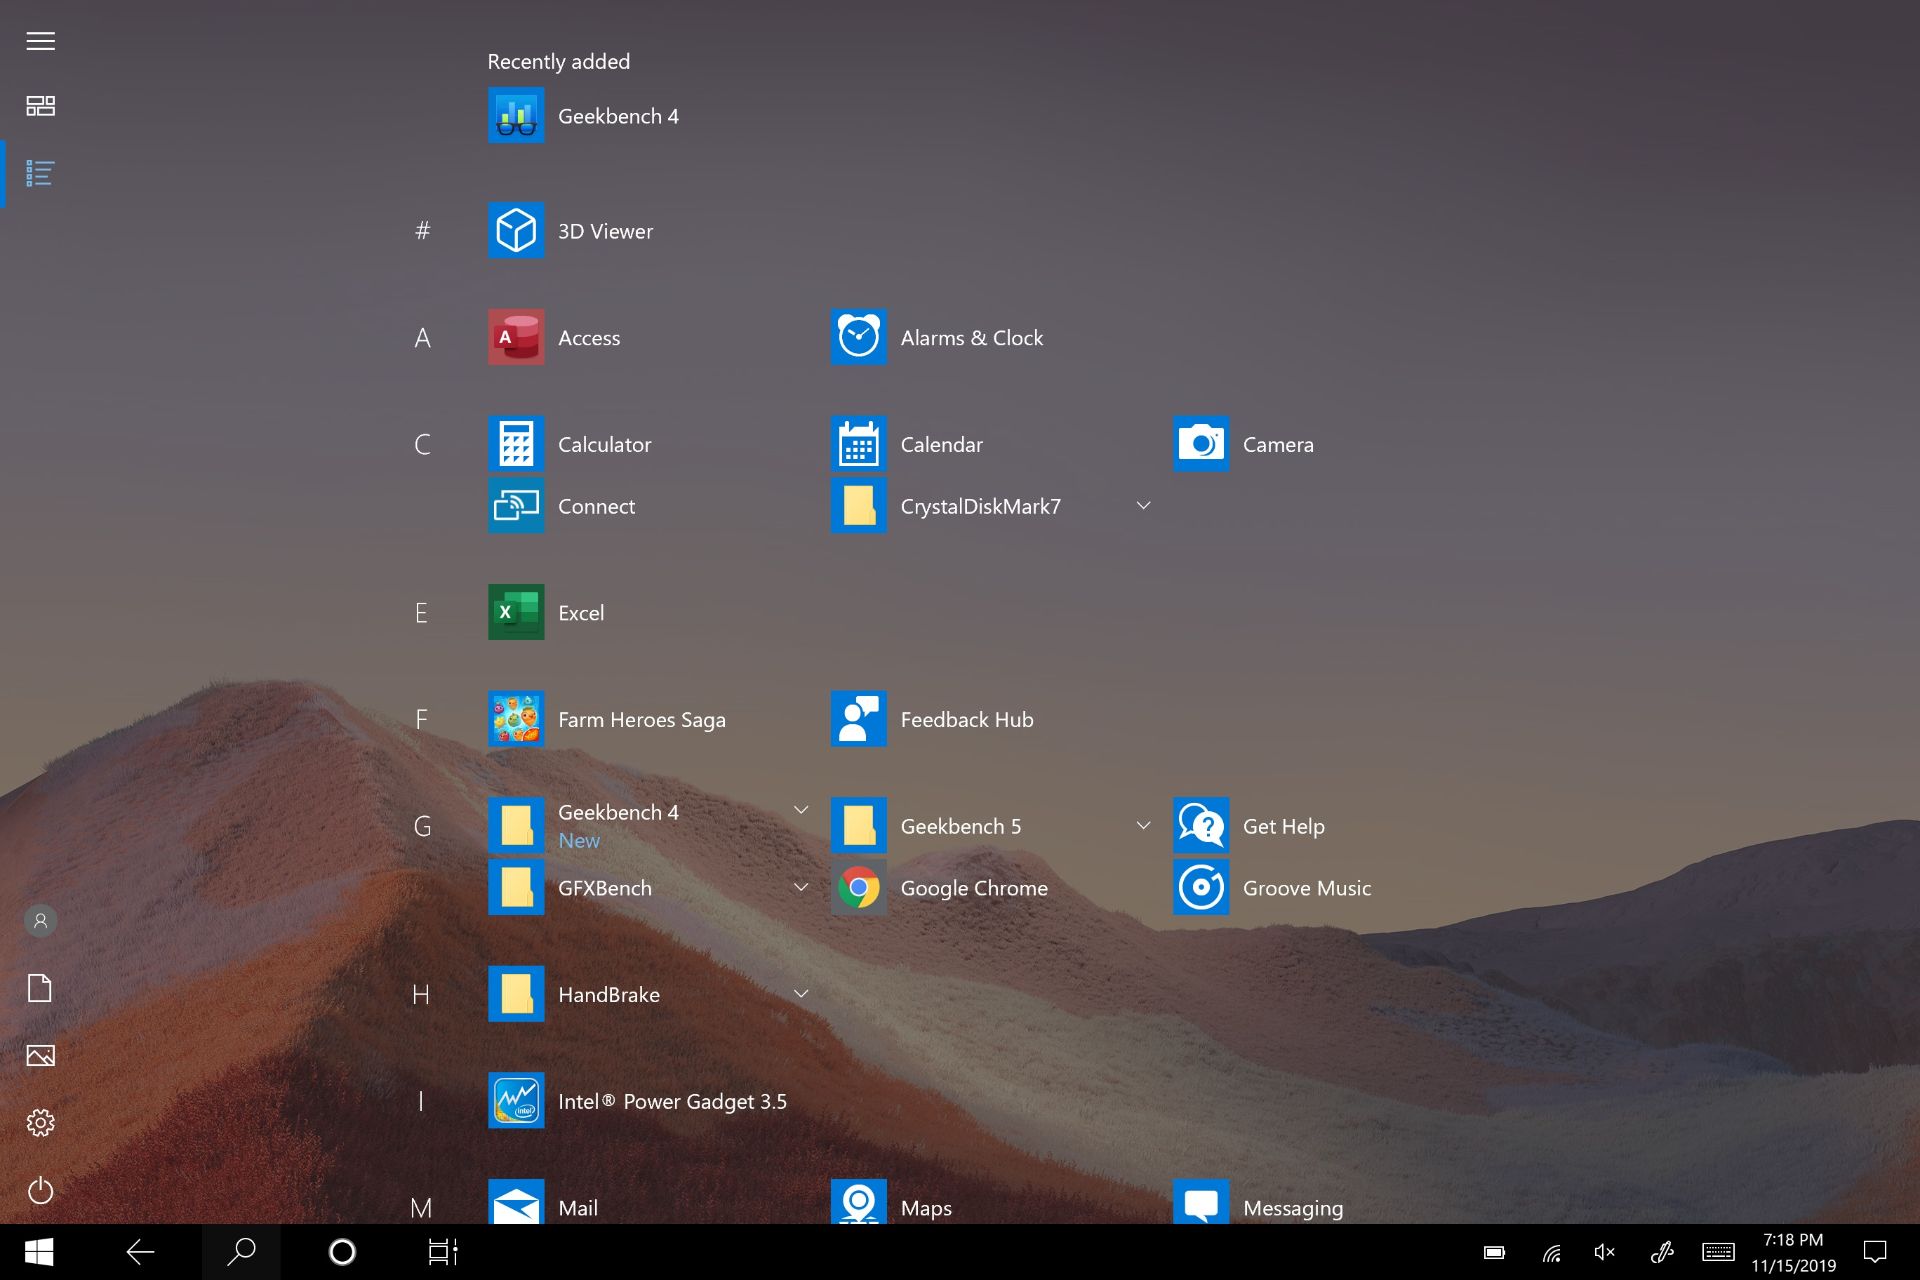The width and height of the screenshot is (1920, 1280).
Task: Click the G section letter header
Action: [x=422, y=826]
